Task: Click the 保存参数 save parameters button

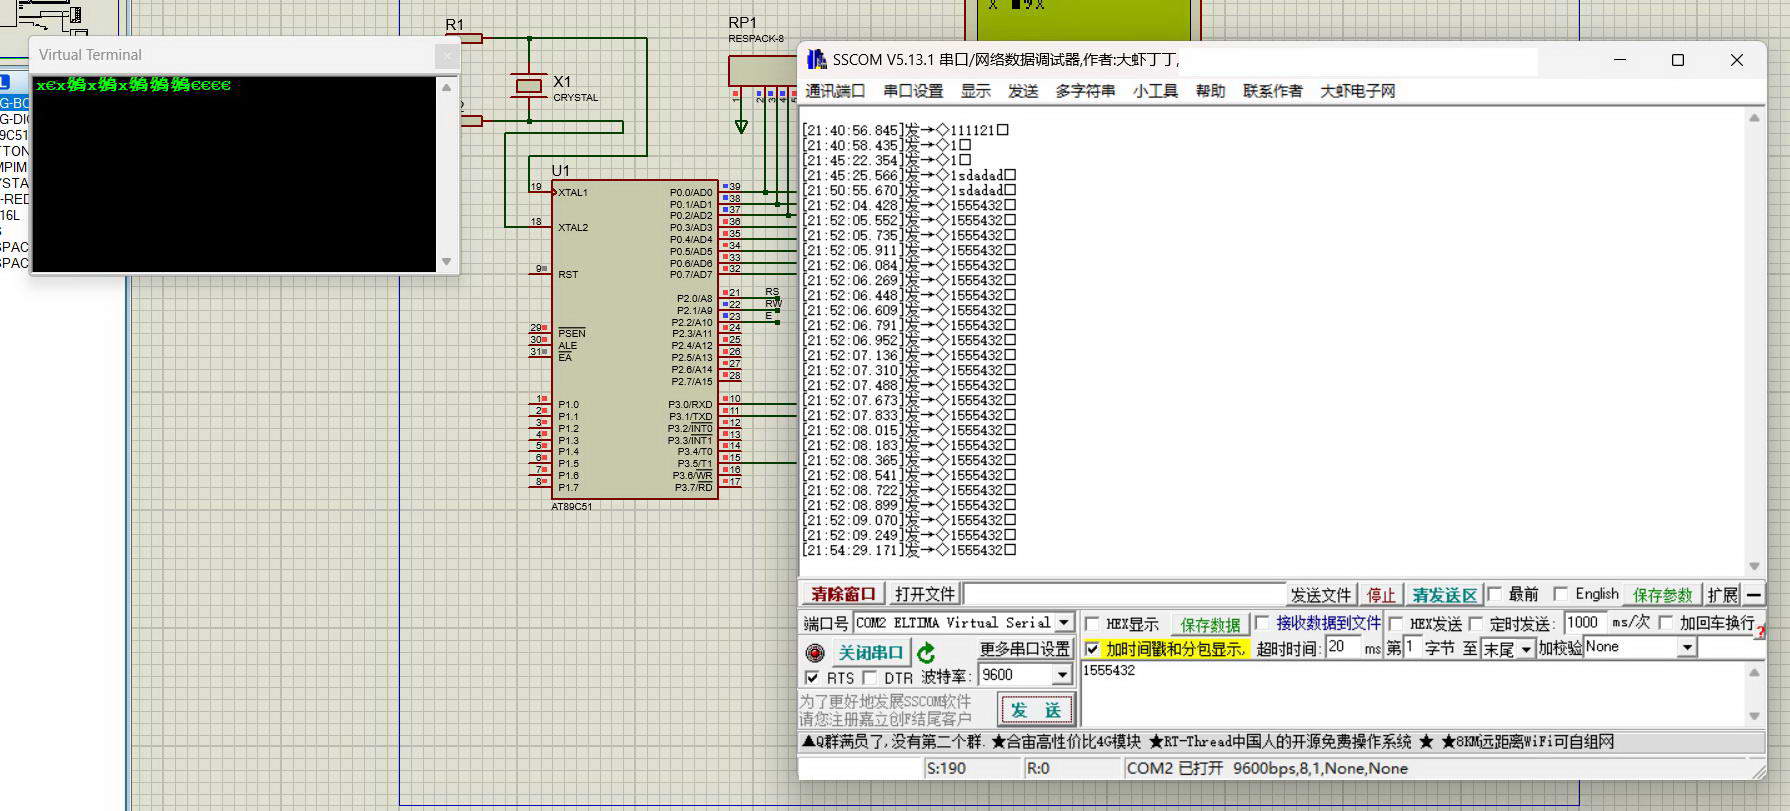Action: (x=1662, y=595)
